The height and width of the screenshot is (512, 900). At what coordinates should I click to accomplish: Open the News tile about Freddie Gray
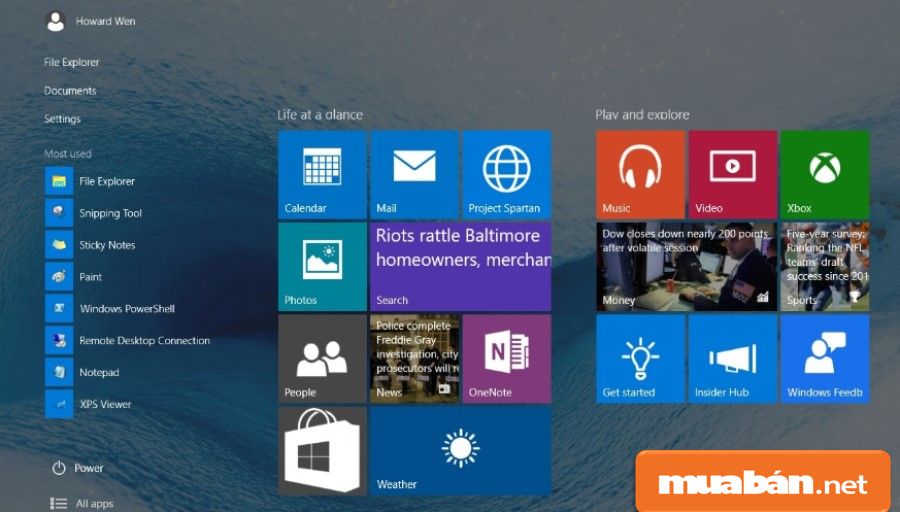point(414,359)
